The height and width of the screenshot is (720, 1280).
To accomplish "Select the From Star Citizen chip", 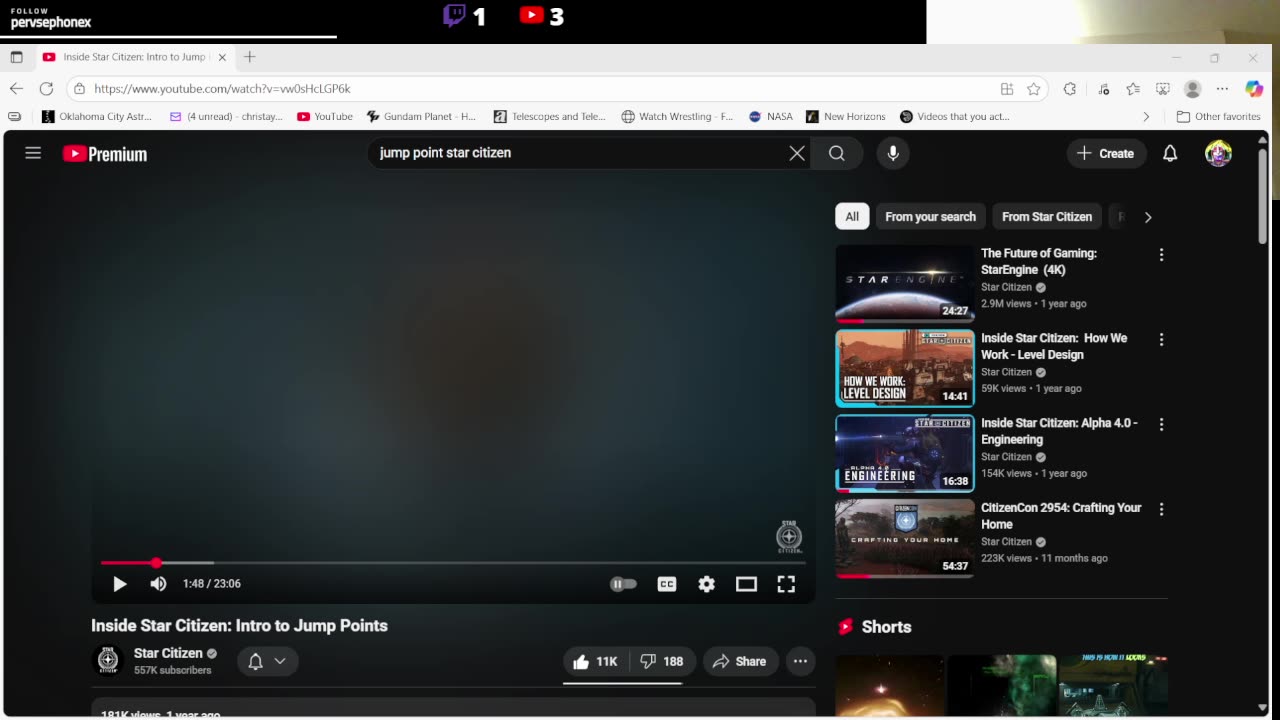I will [x=1047, y=216].
